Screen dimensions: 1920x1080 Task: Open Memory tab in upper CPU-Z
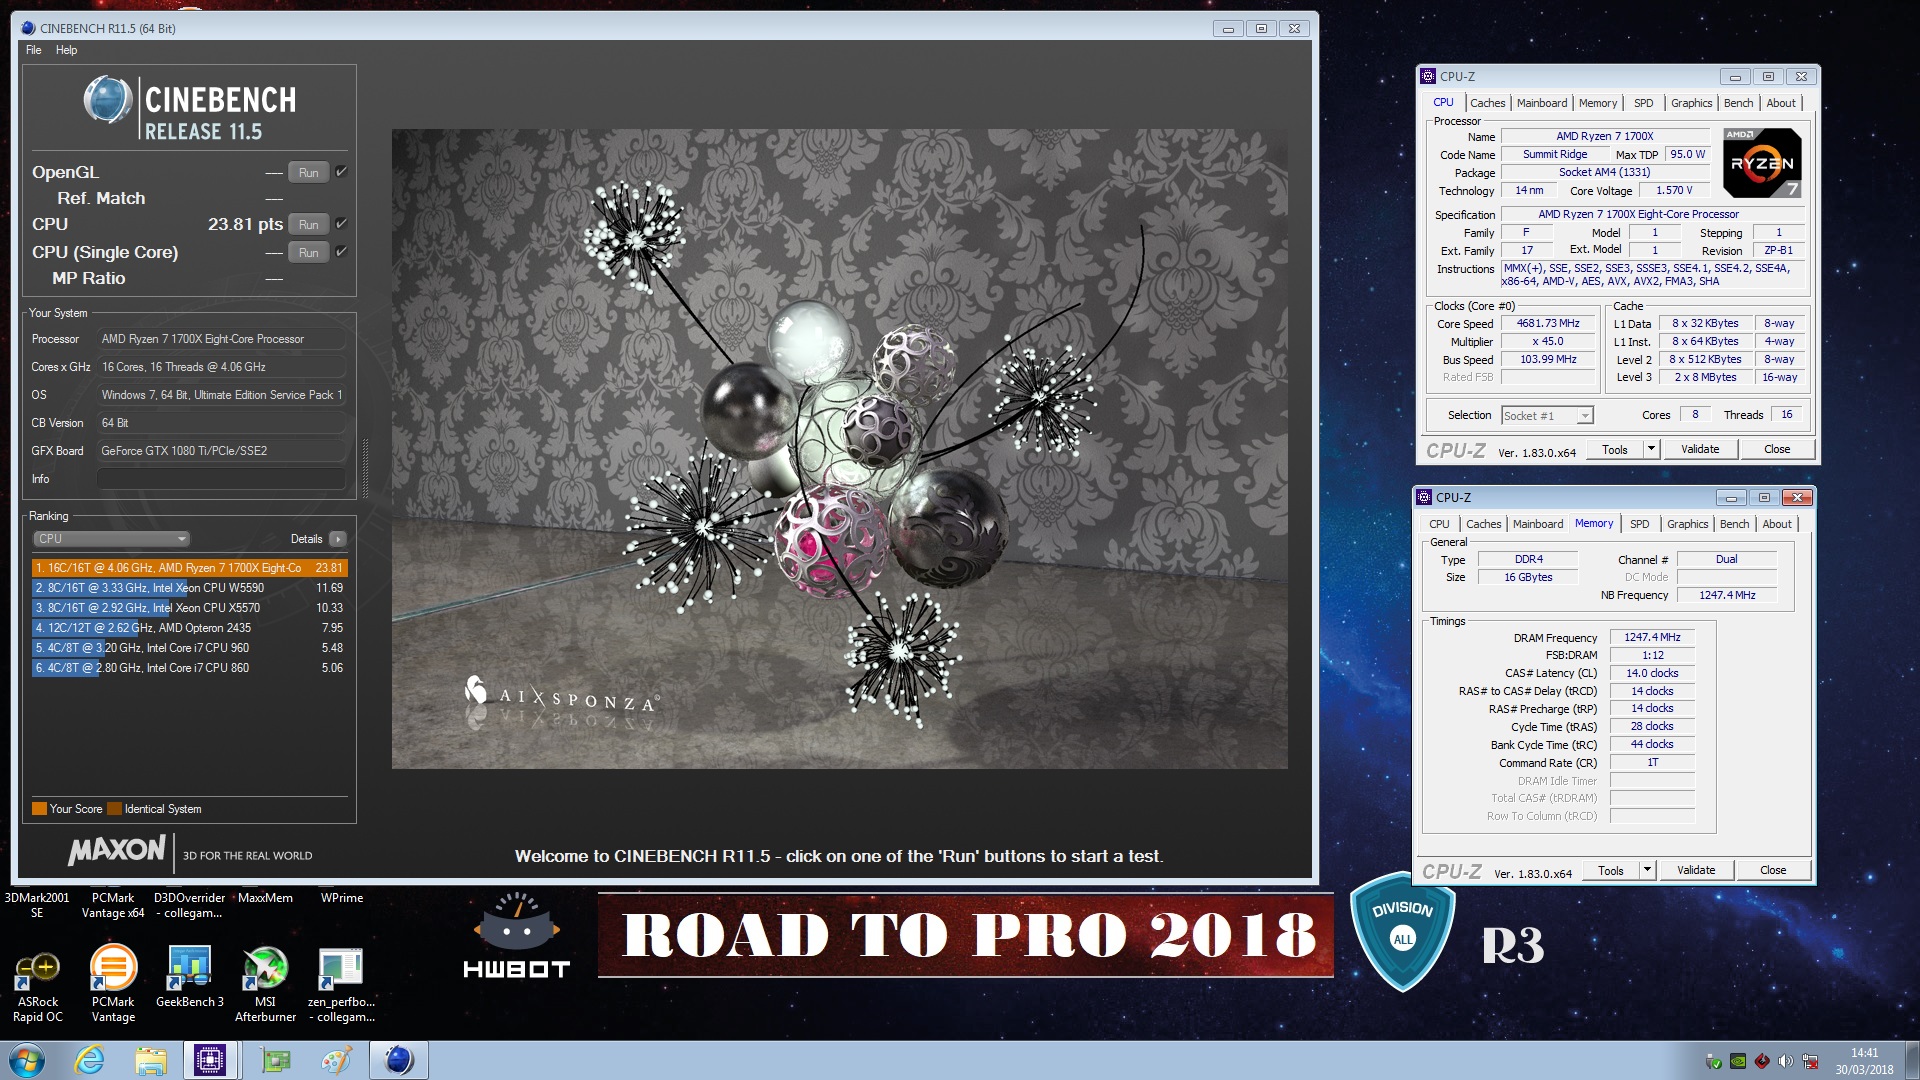(1598, 103)
